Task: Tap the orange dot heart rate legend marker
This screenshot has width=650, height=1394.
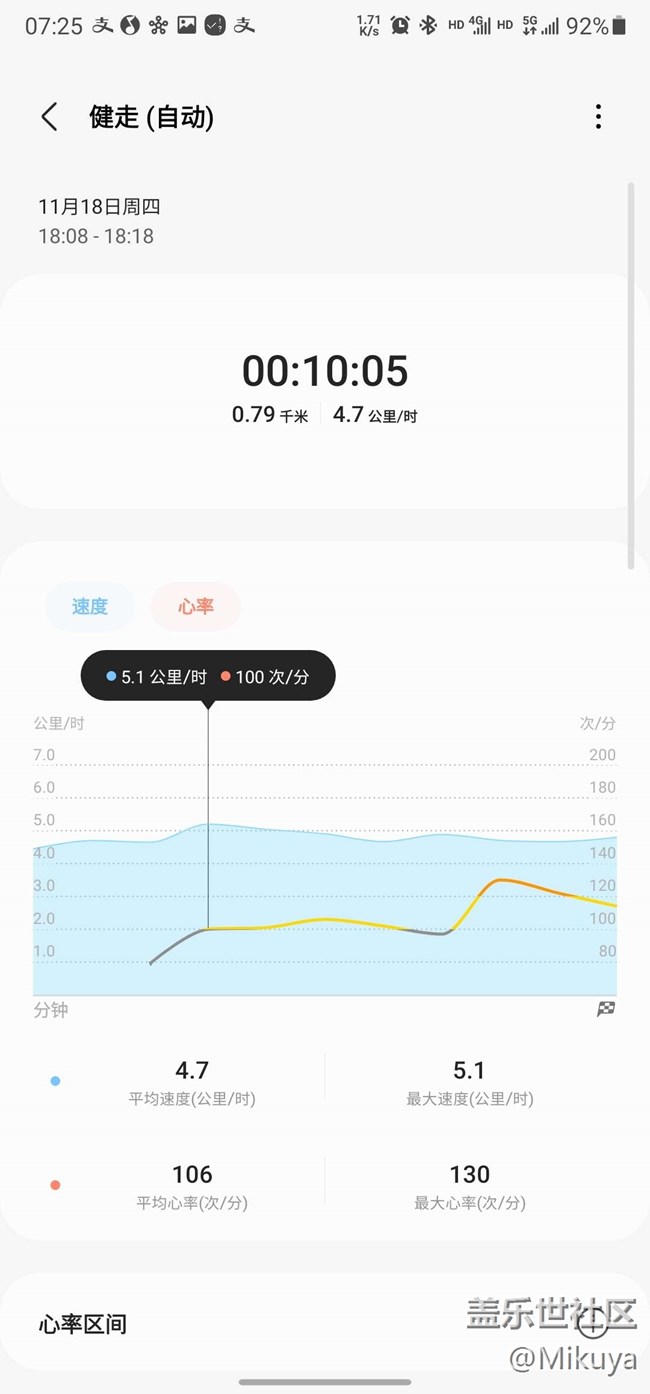Action: tap(55, 1185)
